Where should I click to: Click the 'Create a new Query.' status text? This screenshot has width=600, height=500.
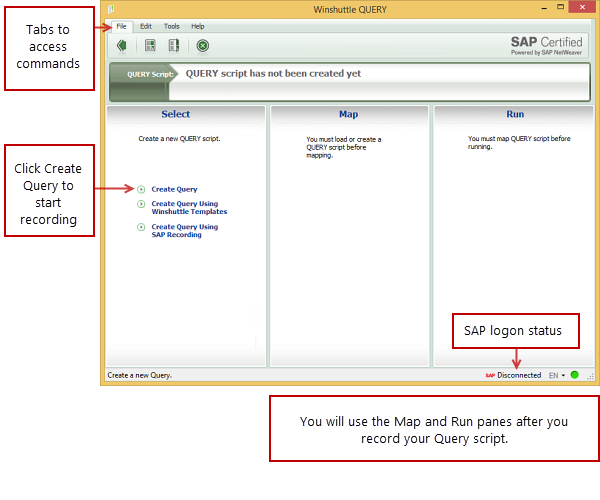[140, 375]
